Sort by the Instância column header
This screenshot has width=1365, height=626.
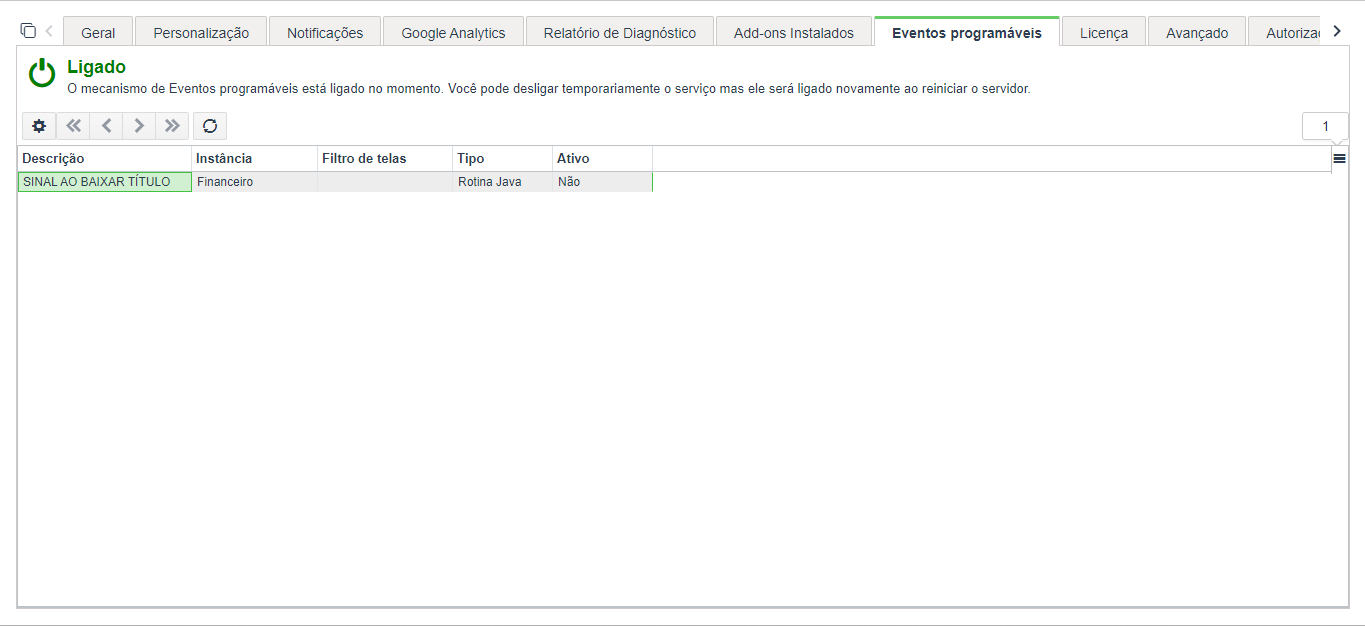click(254, 158)
